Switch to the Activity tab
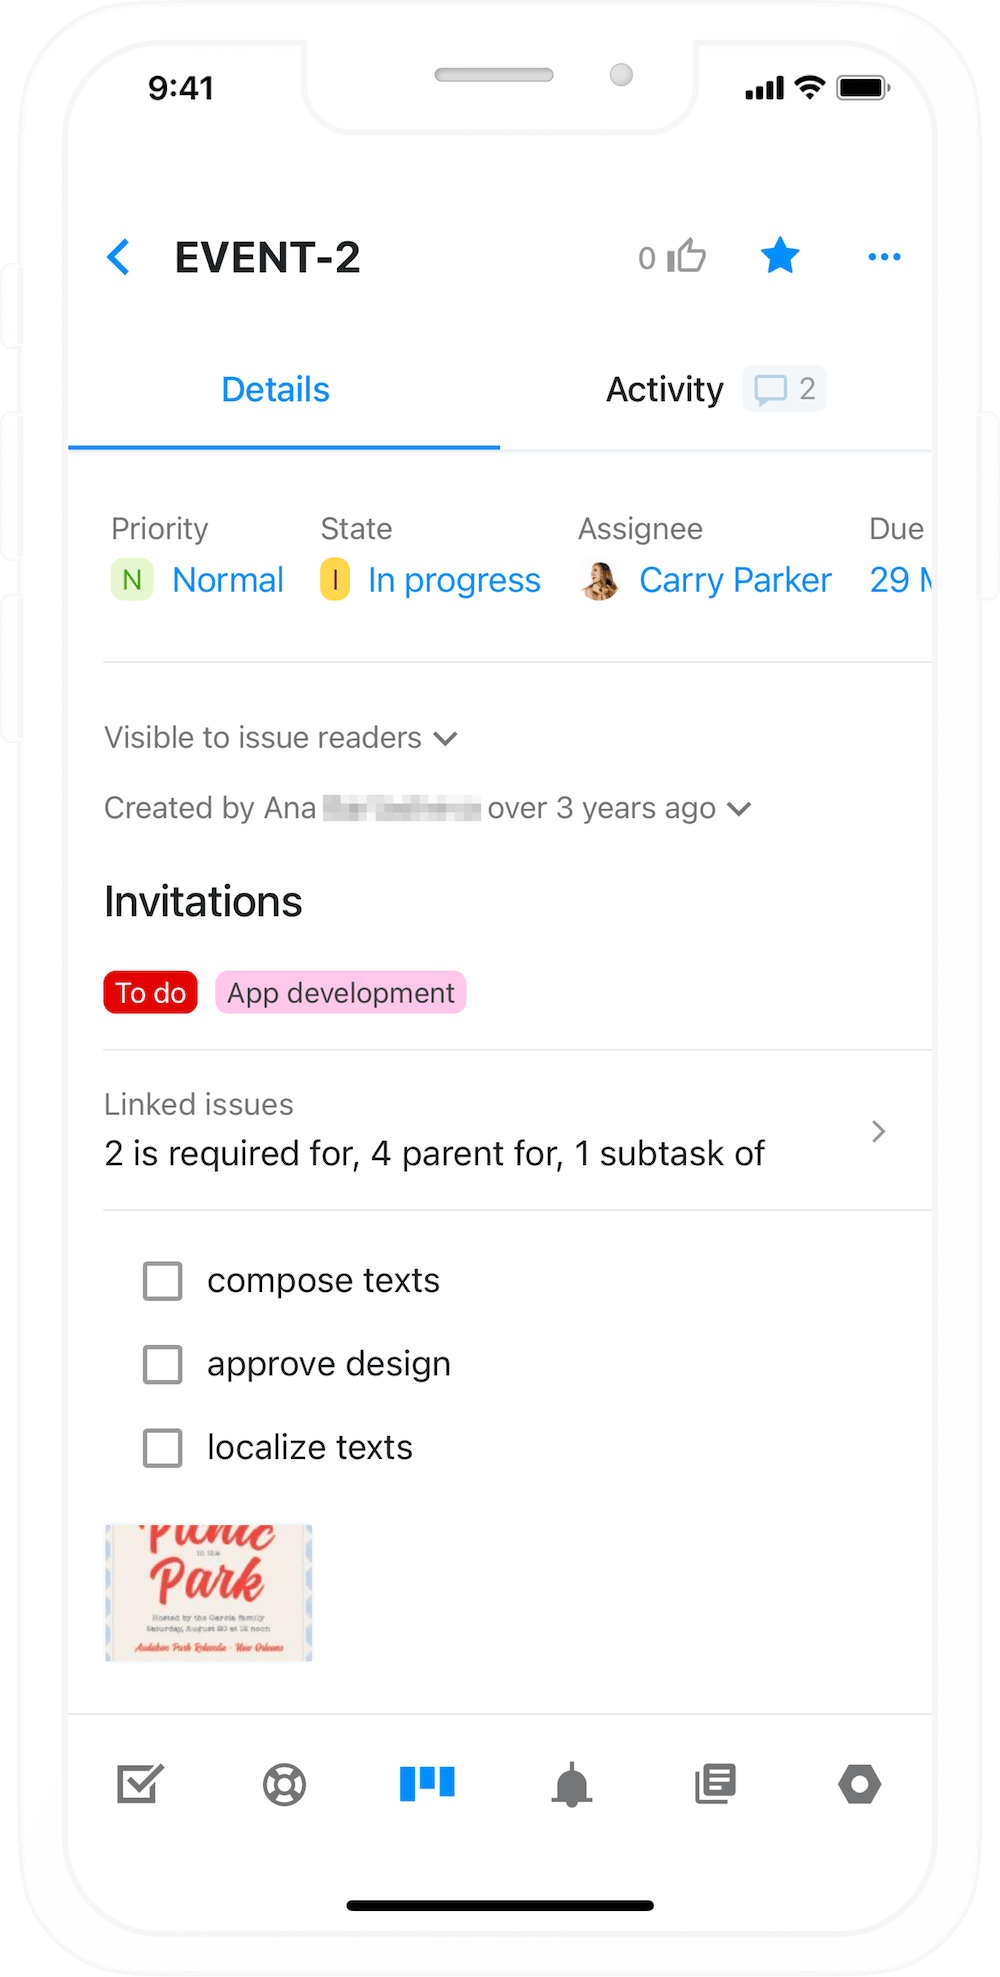1000x1977 pixels. pyautogui.click(x=664, y=389)
